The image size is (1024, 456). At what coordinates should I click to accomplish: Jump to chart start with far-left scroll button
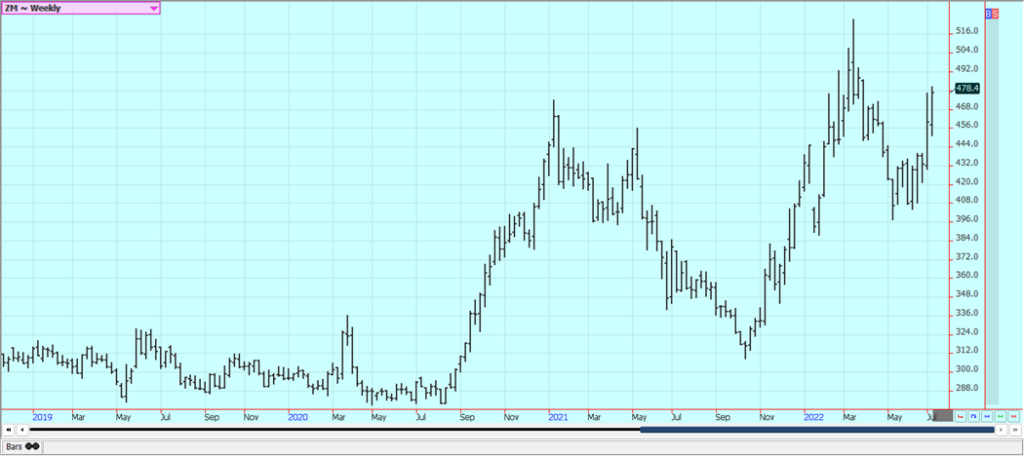click(x=8, y=430)
